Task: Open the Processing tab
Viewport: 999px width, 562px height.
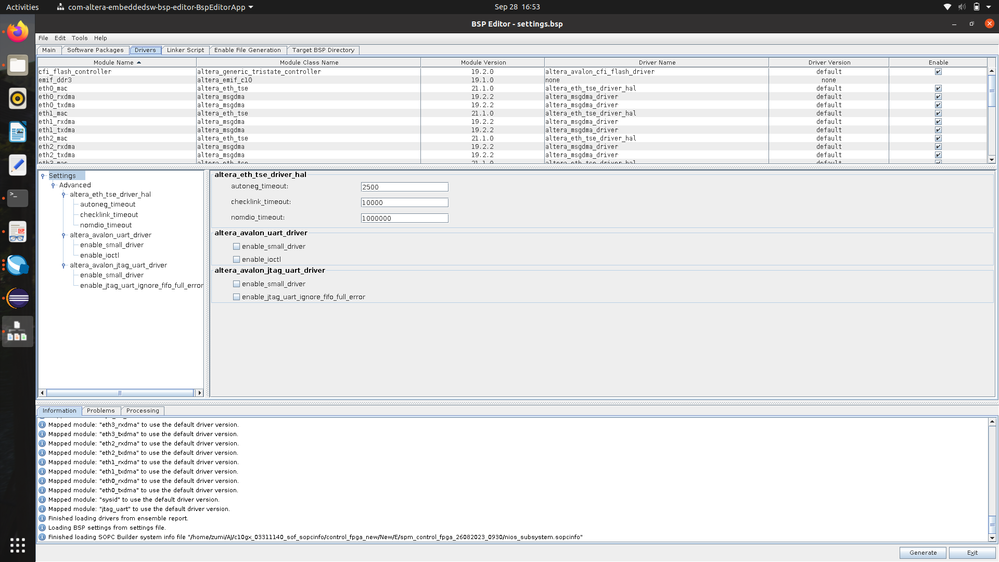Action: [x=143, y=410]
